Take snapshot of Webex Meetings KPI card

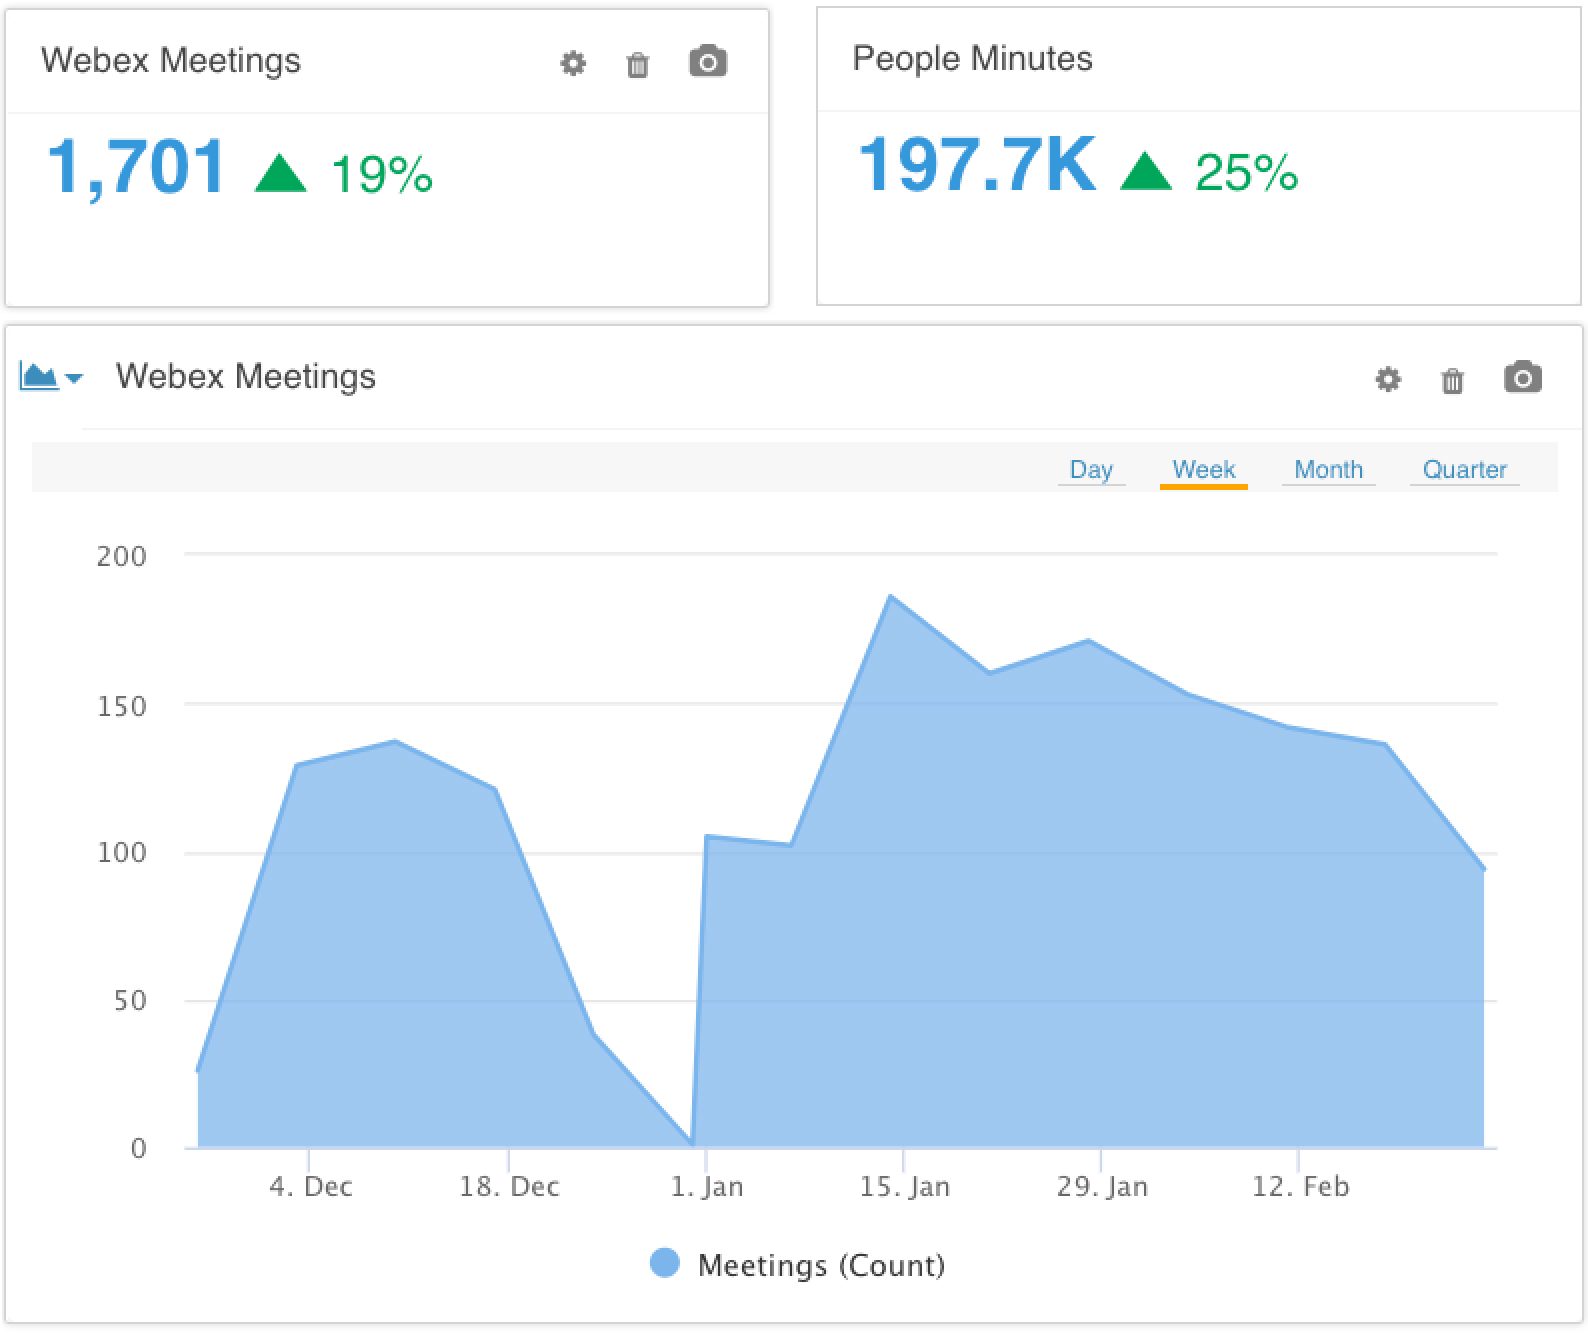pyautogui.click(x=708, y=62)
